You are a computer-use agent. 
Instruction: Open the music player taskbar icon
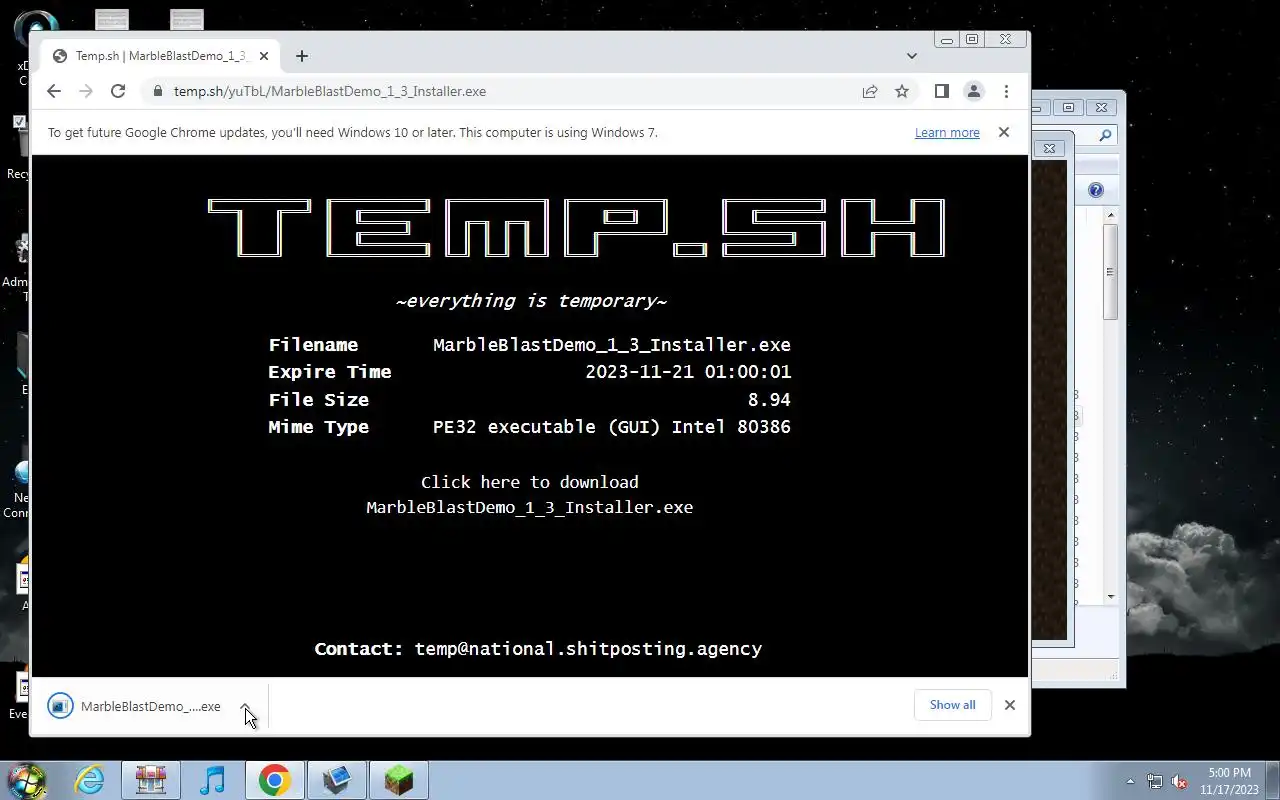pos(212,780)
